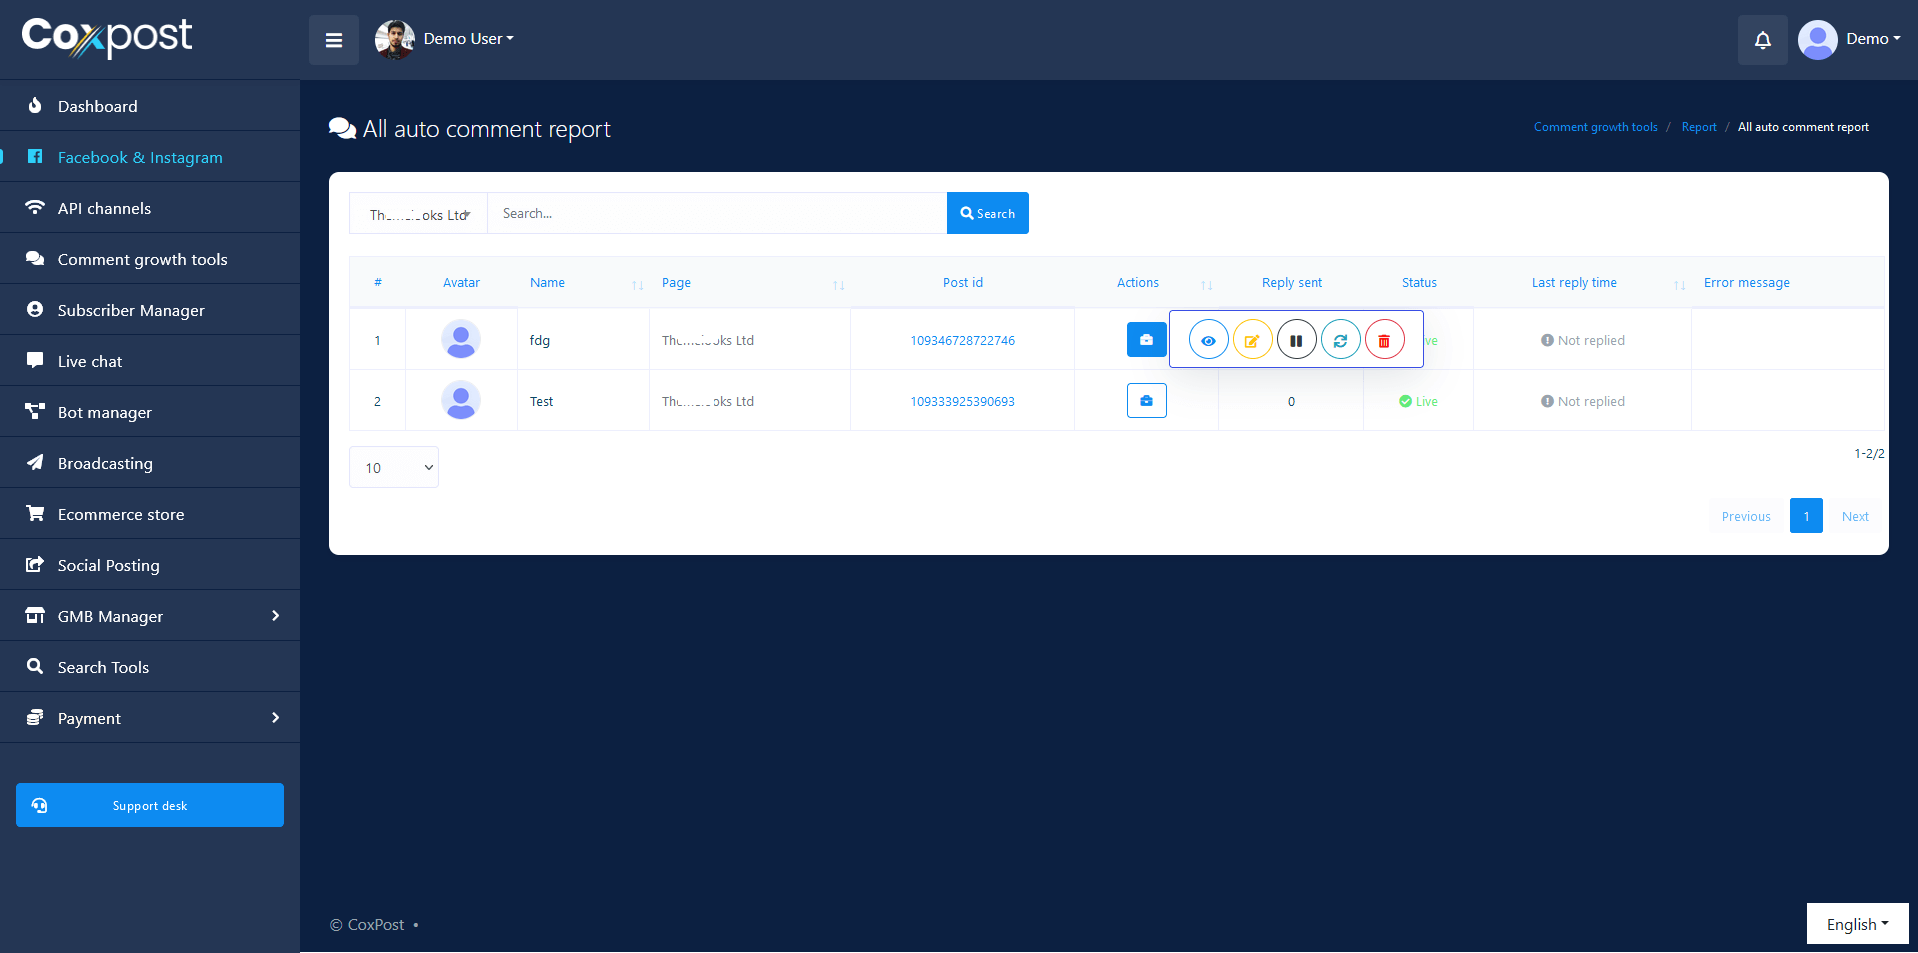Sort table by Last reply time
The width and height of the screenshot is (1918, 953).
(1573, 283)
